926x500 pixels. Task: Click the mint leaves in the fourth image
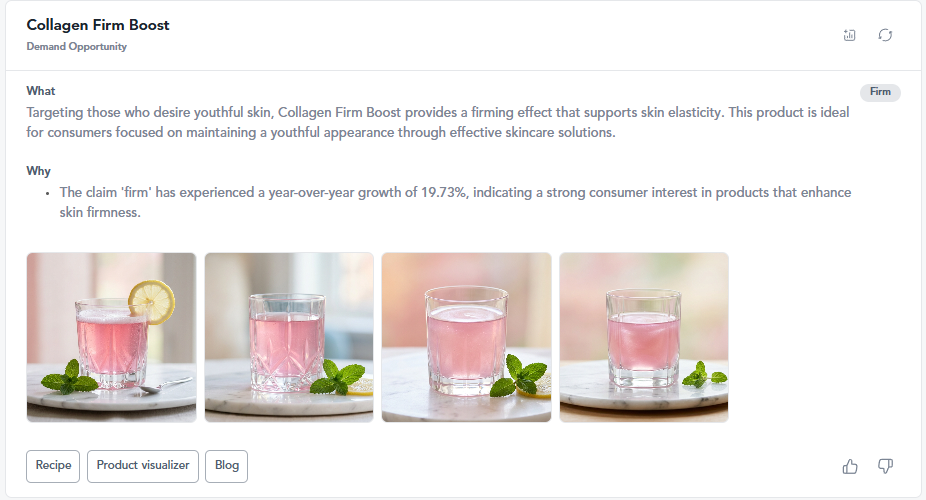pyautogui.click(x=704, y=375)
